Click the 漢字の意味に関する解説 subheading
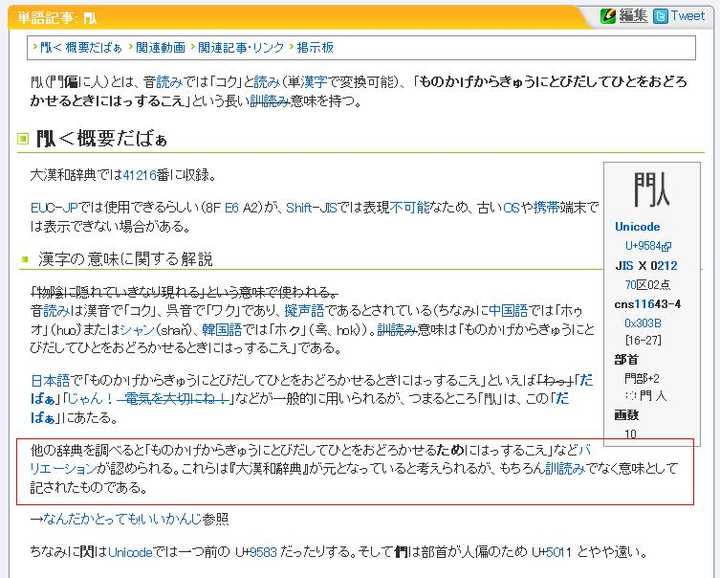This screenshot has height=578, width=720. click(125, 259)
